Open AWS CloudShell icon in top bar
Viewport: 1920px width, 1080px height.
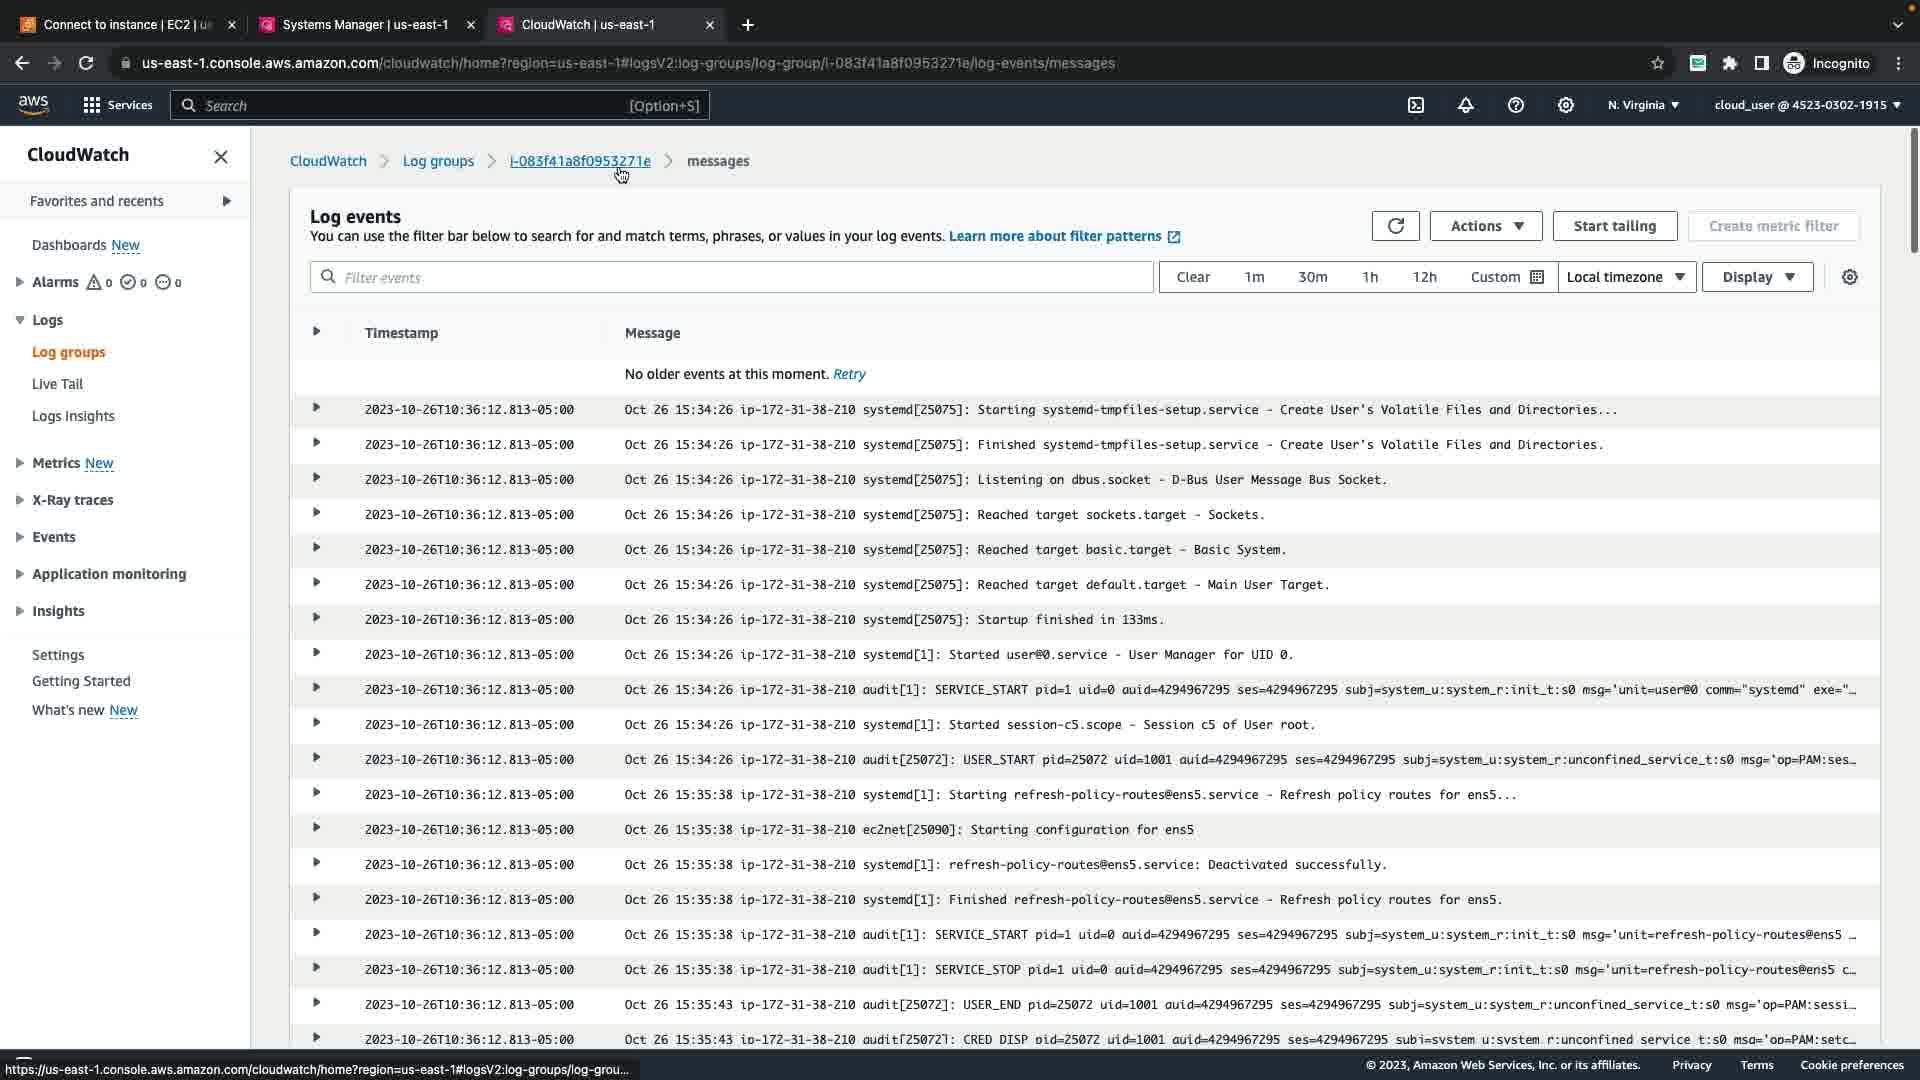coord(1416,105)
